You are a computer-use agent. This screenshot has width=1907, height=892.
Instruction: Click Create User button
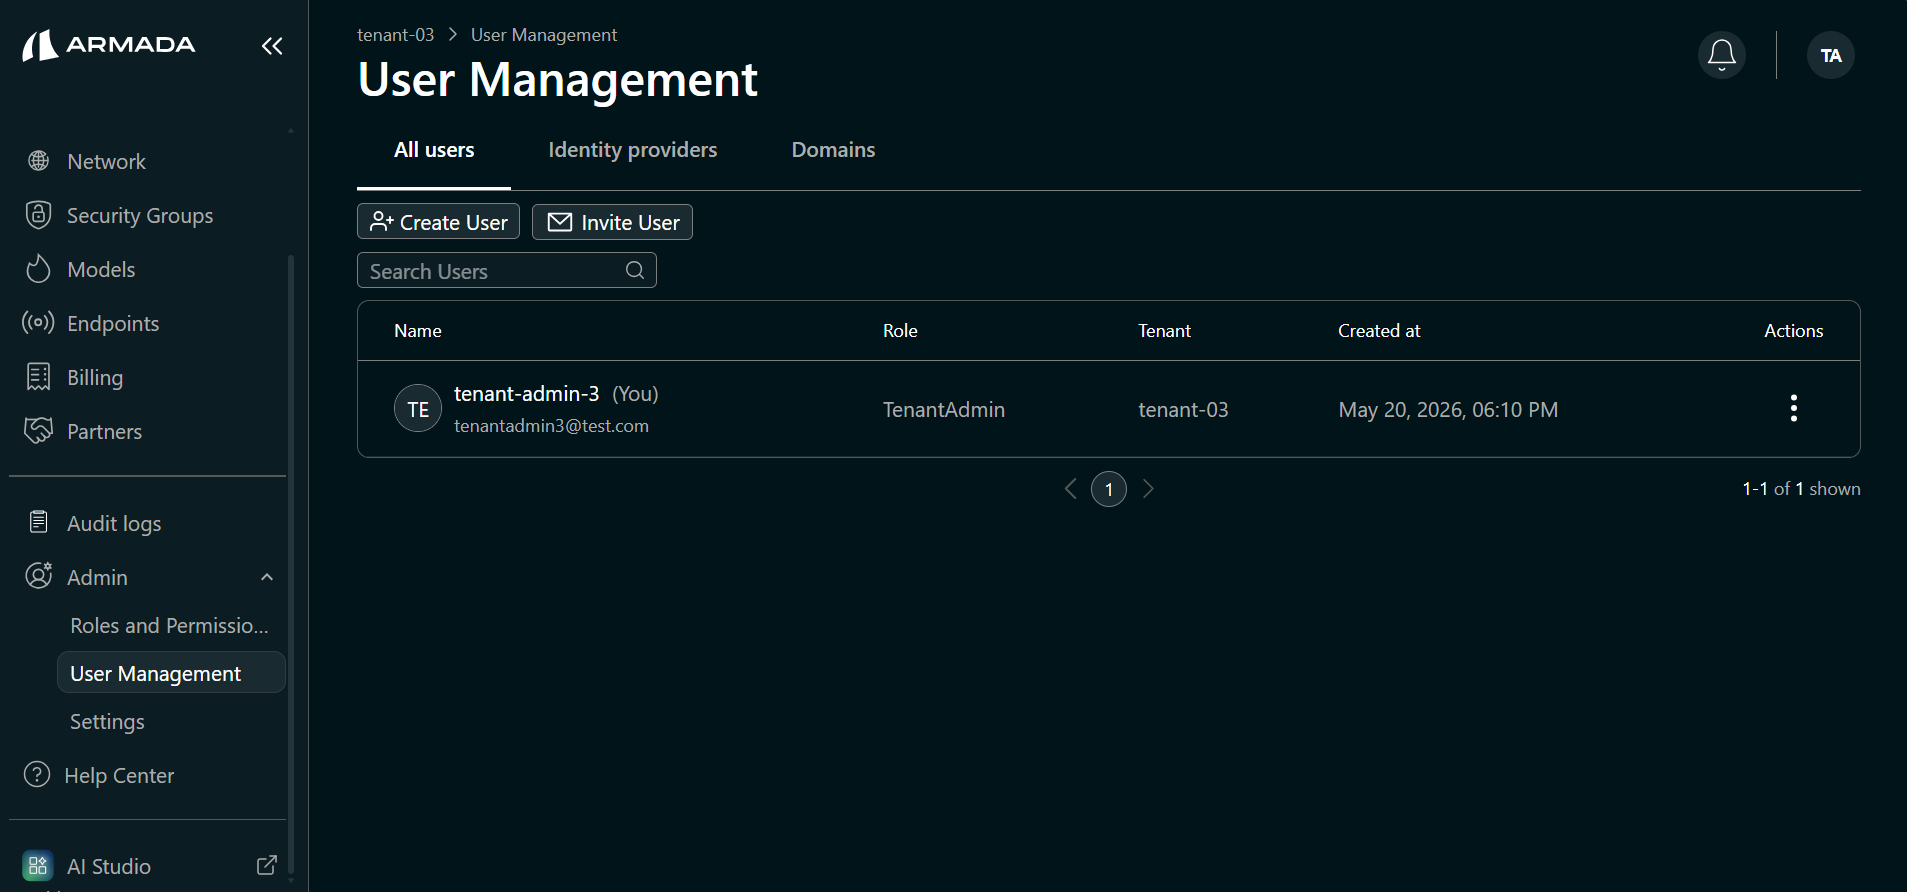pyautogui.click(x=438, y=222)
